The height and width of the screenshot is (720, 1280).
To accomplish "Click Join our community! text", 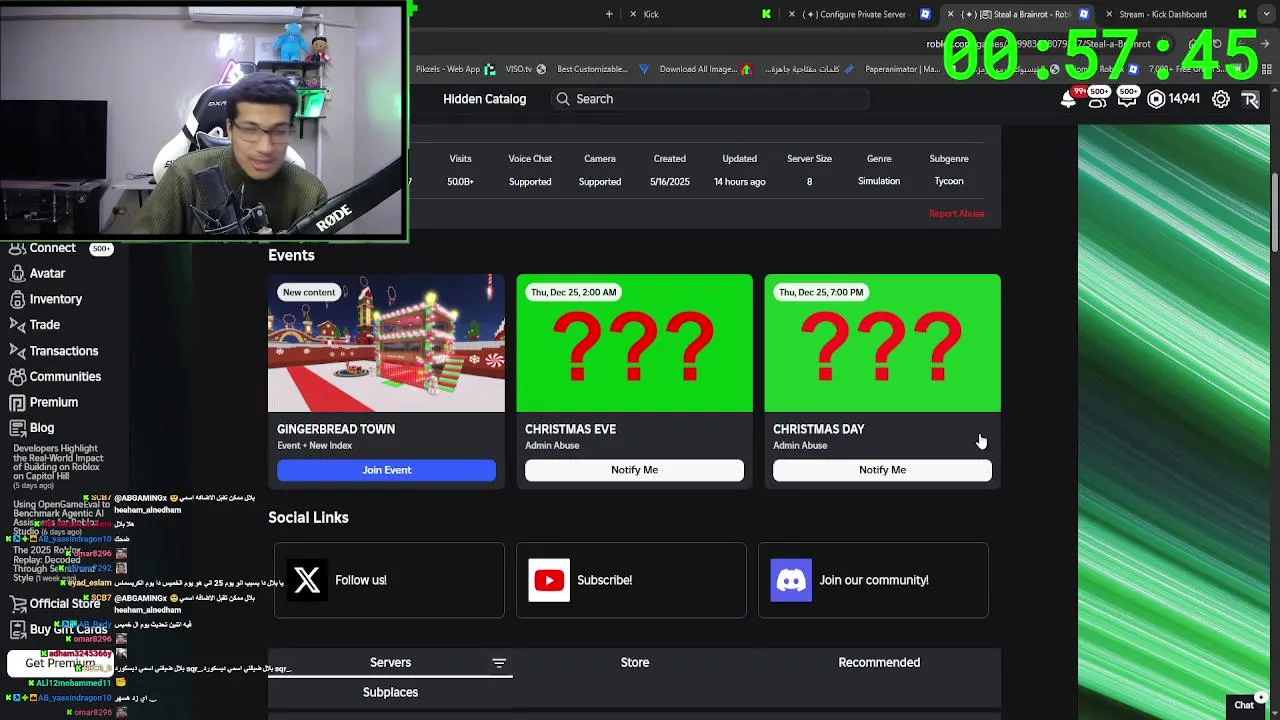I will (874, 580).
